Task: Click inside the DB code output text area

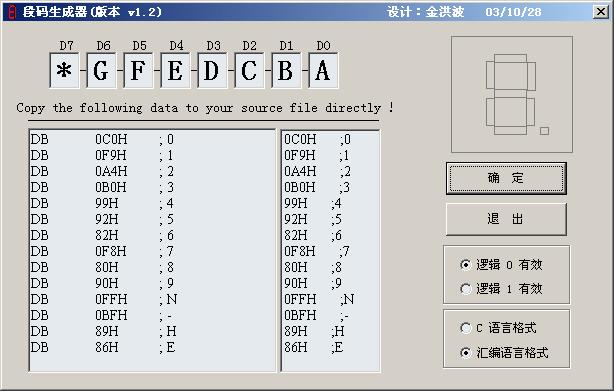Action: point(152,251)
